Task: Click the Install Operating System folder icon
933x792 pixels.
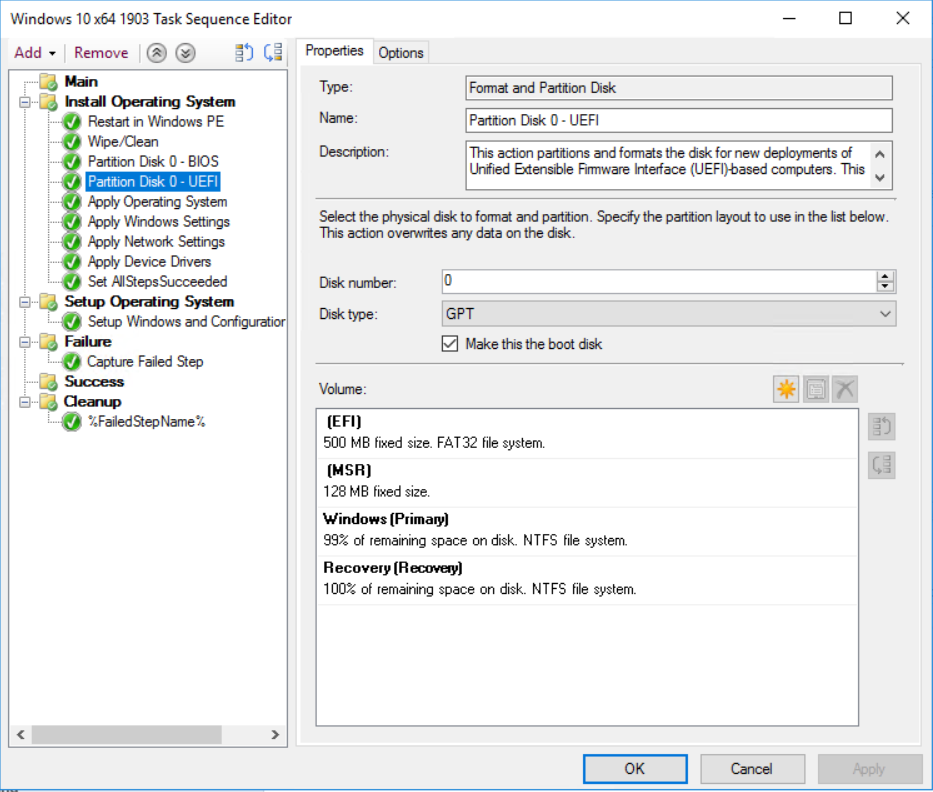Action: pyautogui.click(x=49, y=102)
